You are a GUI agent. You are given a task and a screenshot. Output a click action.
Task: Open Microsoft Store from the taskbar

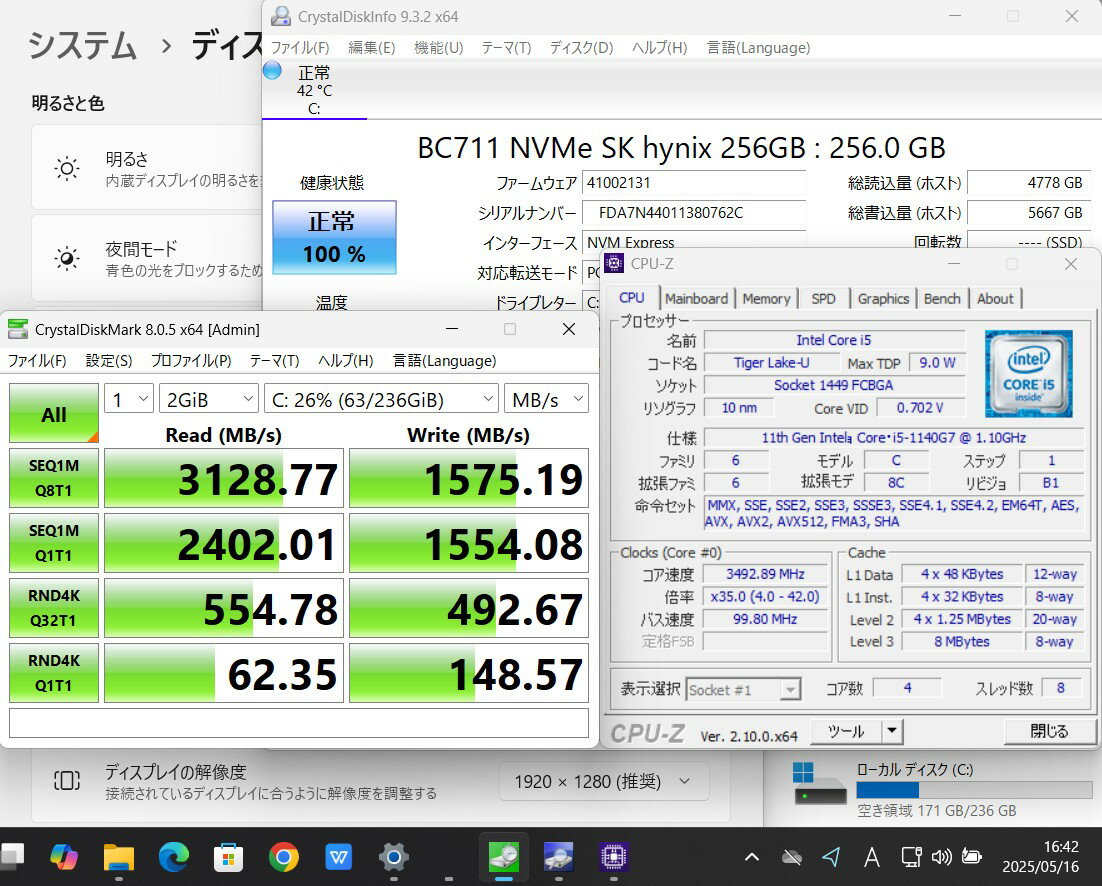(229, 856)
